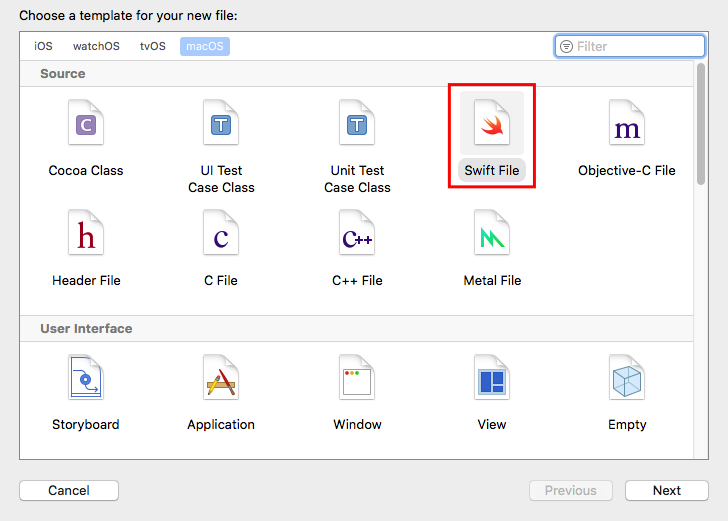
Task: Switch to the watchOS platform tab
Action: 96,46
